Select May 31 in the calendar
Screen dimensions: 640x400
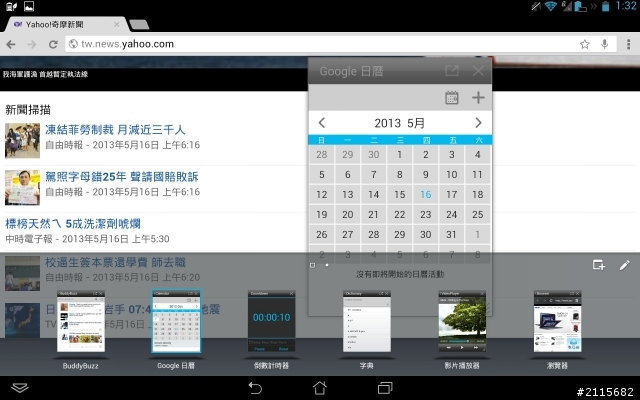451,235
